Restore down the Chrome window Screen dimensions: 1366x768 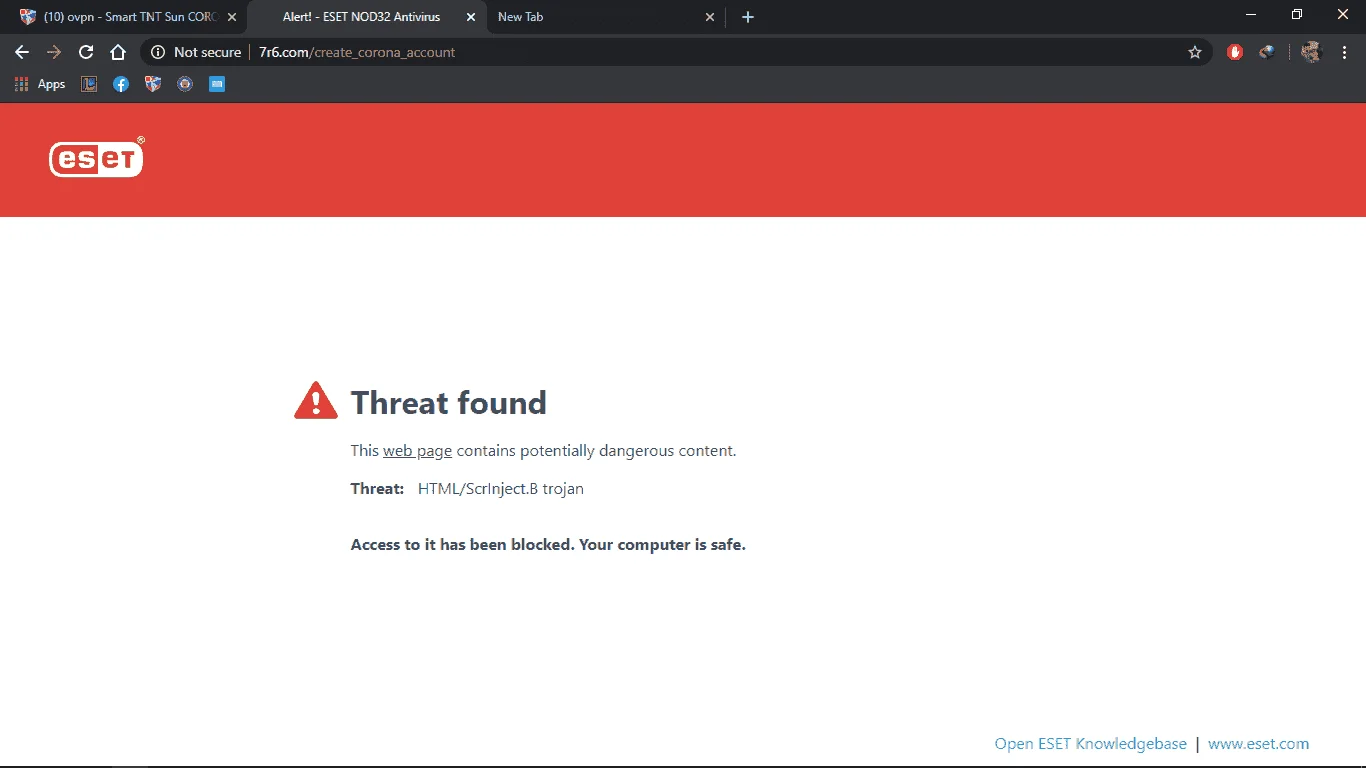click(1296, 14)
